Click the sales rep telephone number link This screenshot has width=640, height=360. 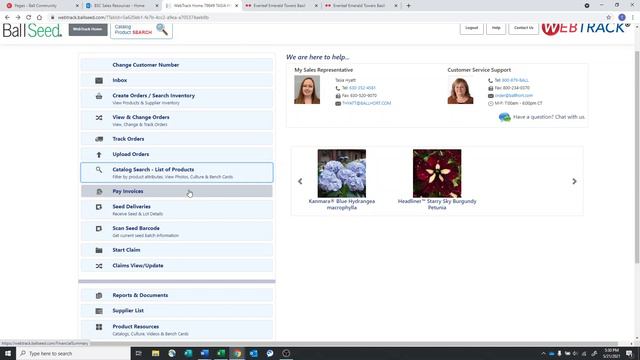362,88
